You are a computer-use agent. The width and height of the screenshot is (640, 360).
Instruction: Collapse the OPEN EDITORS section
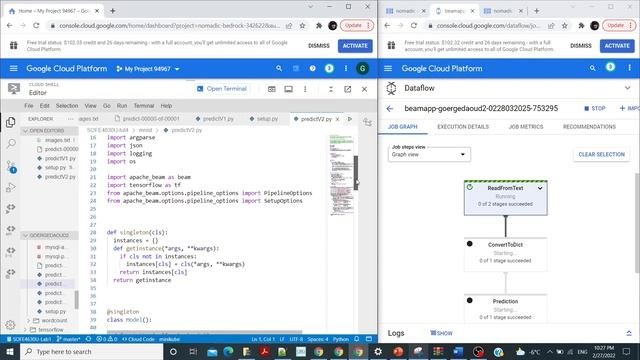[49, 131]
